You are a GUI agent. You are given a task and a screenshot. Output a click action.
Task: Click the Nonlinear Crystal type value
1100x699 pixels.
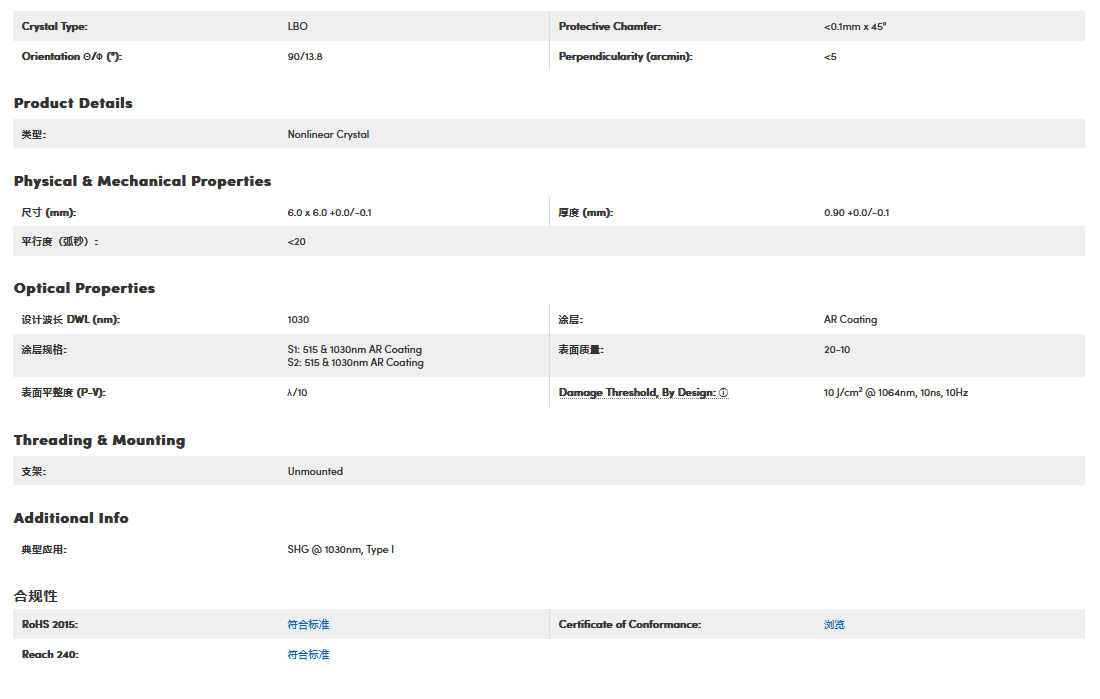click(x=328, y=135)
